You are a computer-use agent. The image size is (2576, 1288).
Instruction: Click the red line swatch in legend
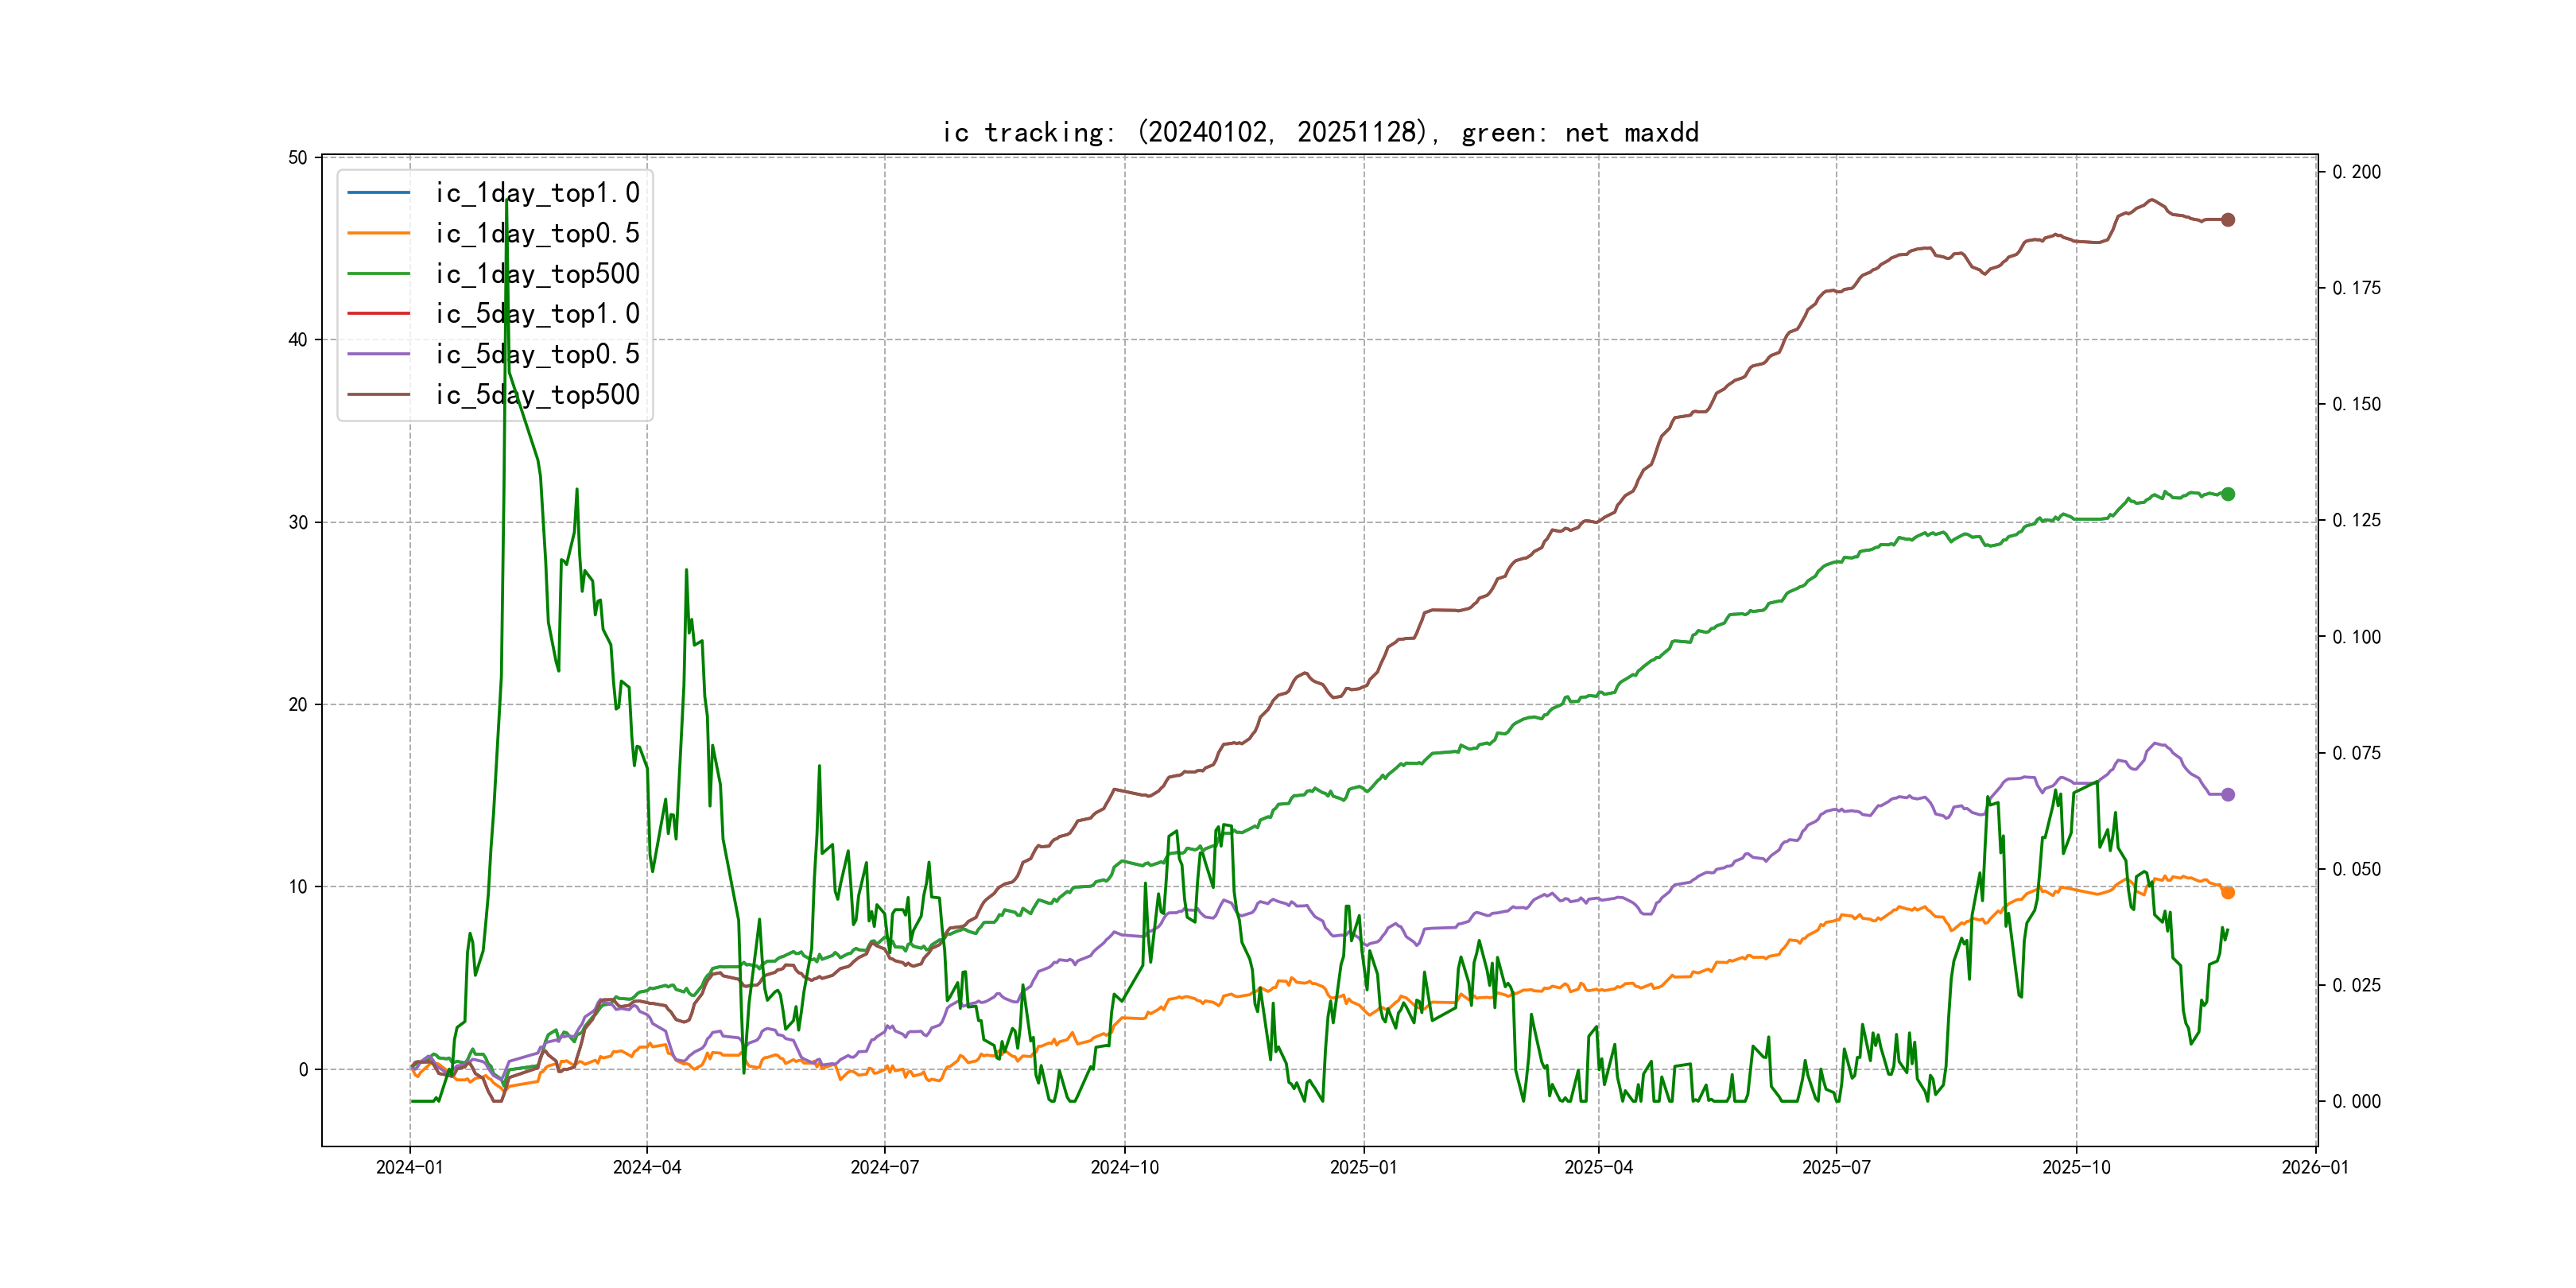coord(378,313)
